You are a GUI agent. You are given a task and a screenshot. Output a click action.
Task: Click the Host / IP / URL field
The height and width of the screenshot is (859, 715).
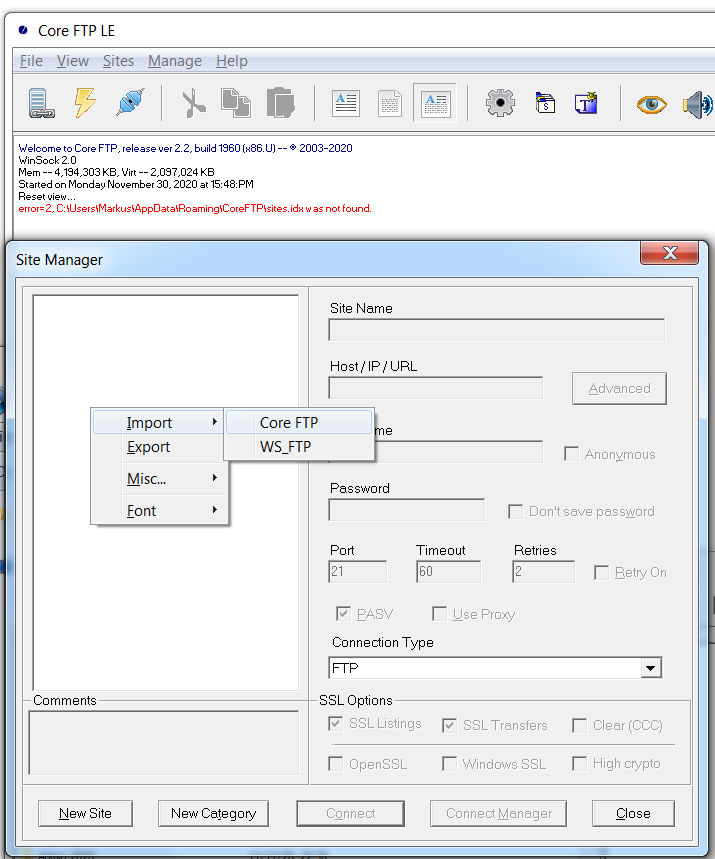436,388
